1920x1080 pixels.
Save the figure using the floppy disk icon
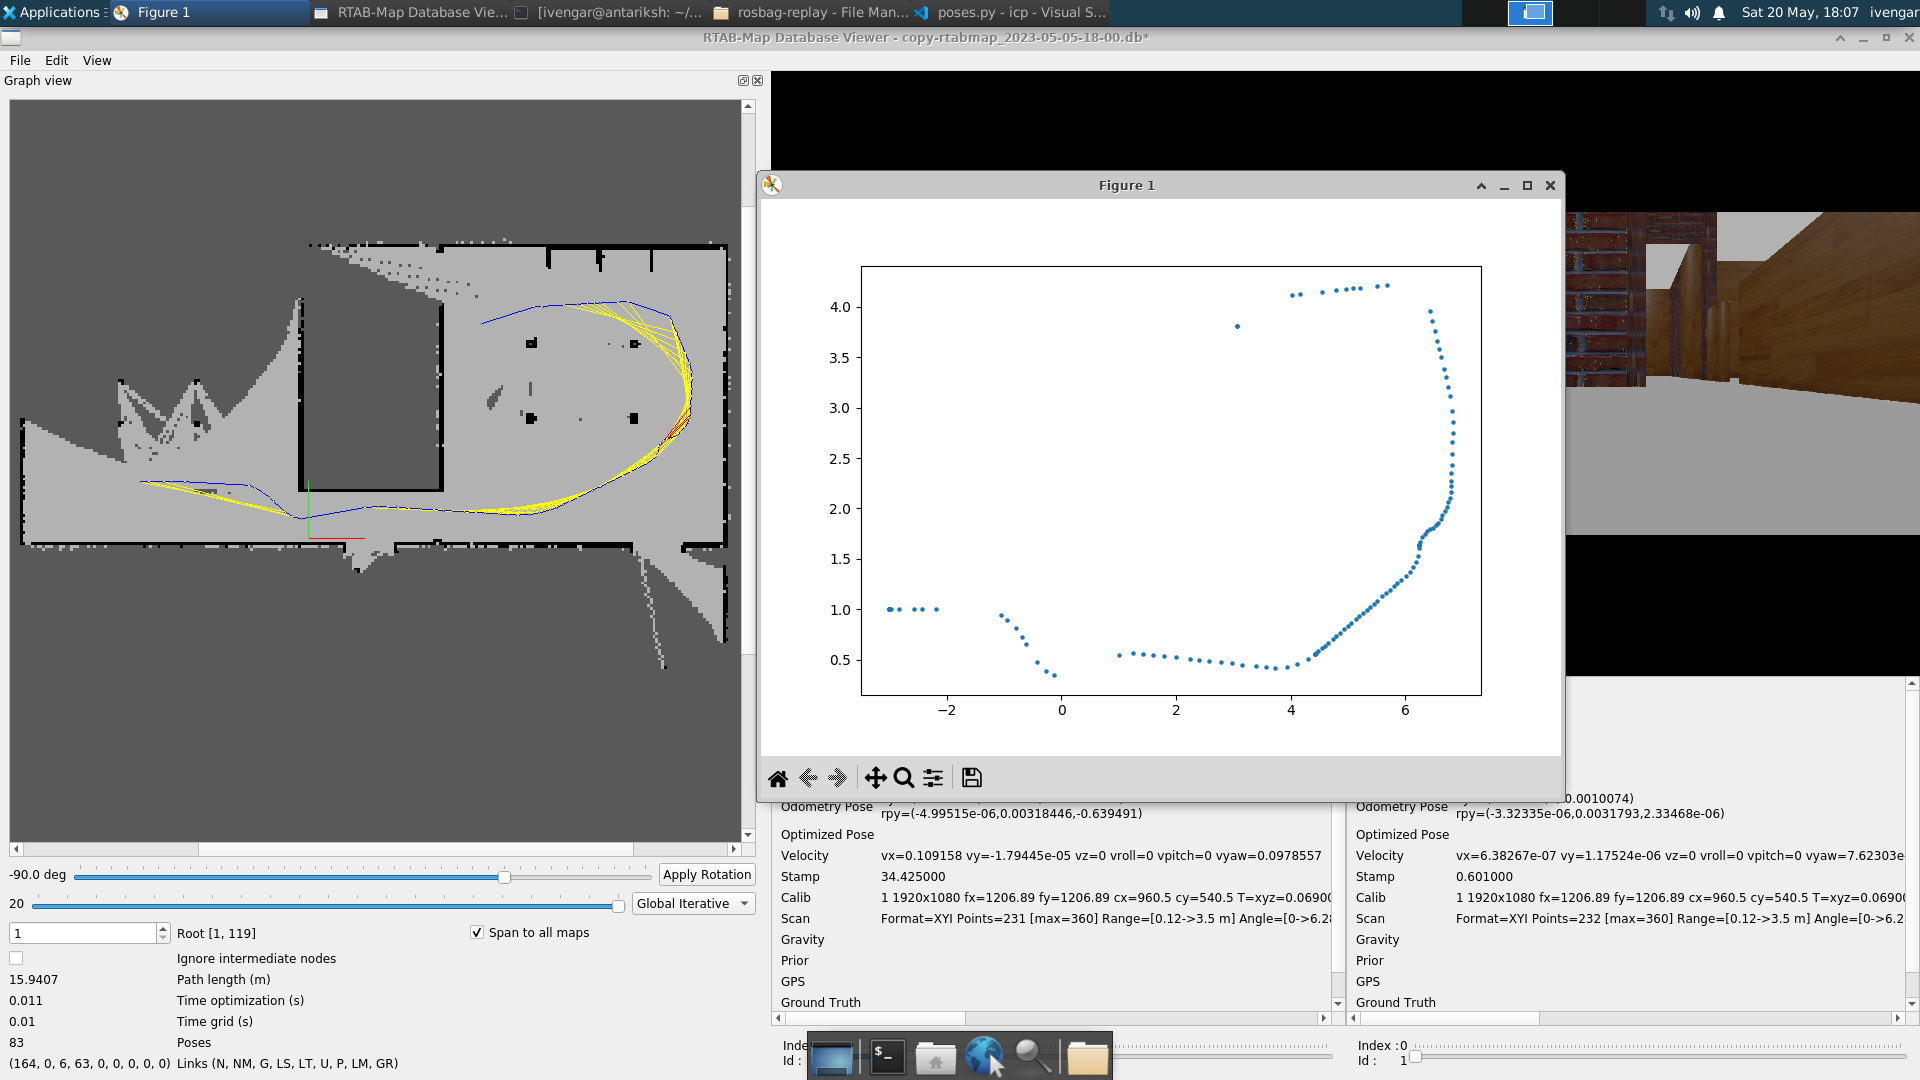coord(971,777)
